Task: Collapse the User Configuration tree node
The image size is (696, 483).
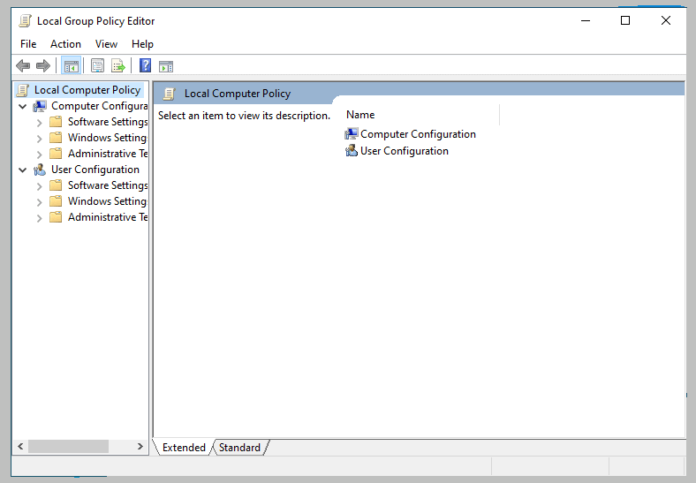Action: (x=23, y=170)
